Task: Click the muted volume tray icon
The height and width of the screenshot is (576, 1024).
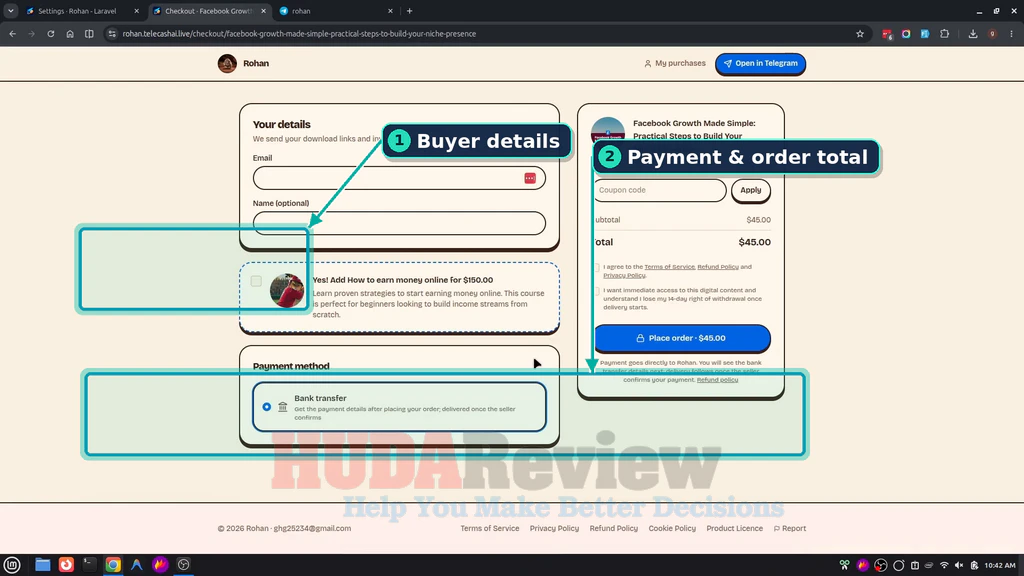Action: [959, 566]
